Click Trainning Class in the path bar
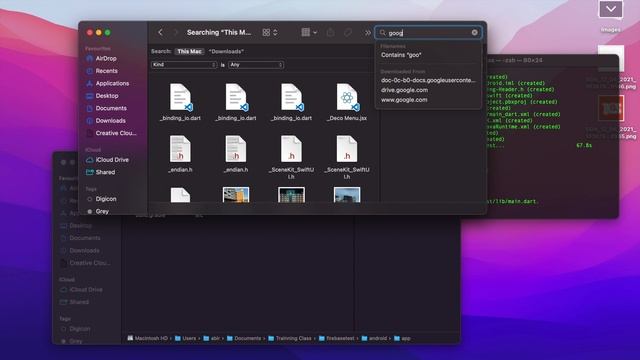This screenshot has width=640, height=360. click(x=290, y=338)
